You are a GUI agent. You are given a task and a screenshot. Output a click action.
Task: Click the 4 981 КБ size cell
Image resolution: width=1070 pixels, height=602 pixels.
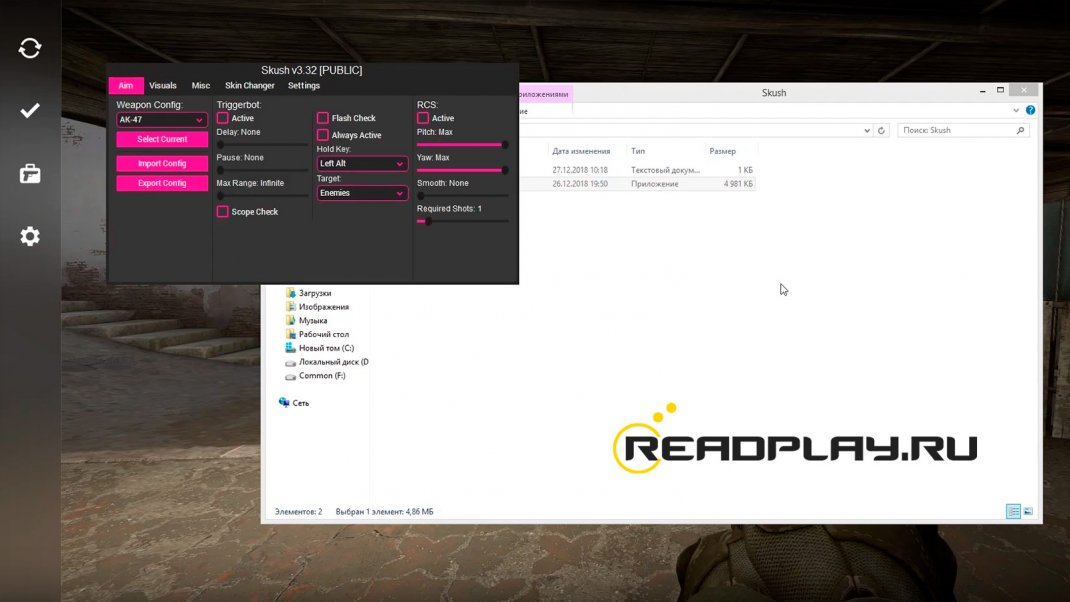coord(738,184)
